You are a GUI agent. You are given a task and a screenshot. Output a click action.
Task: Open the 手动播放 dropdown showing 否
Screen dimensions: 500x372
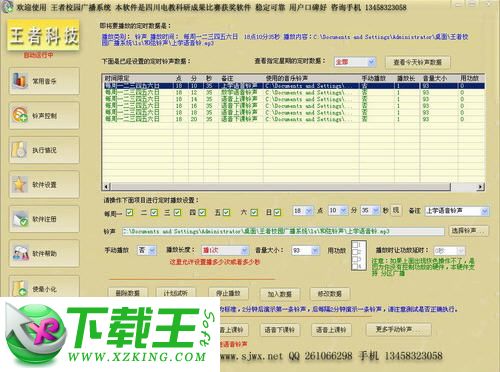pyautogui.click(x=152, y=250)
